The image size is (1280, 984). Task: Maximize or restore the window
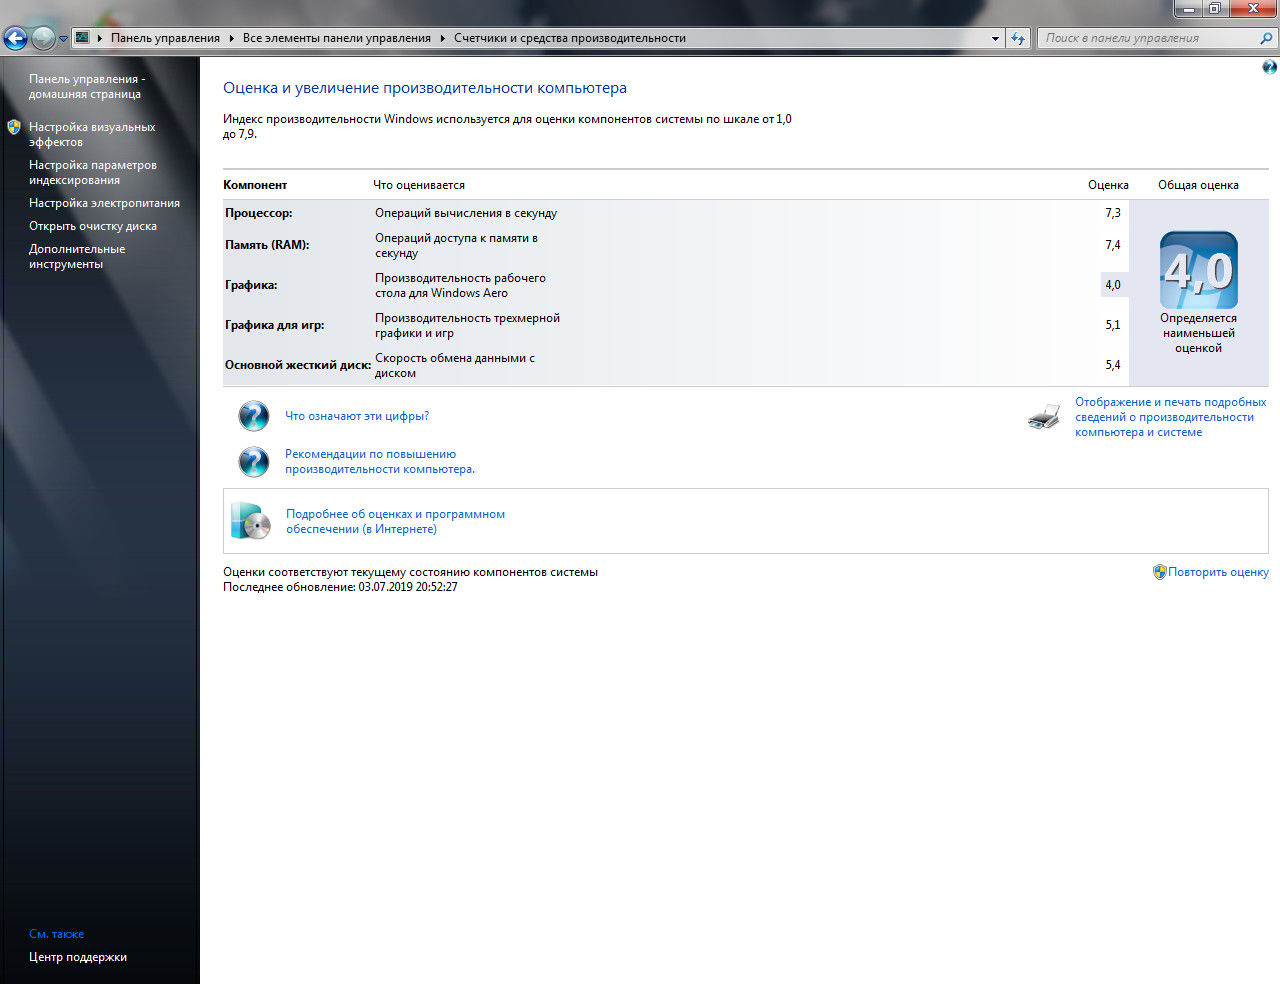[1215, 8]
